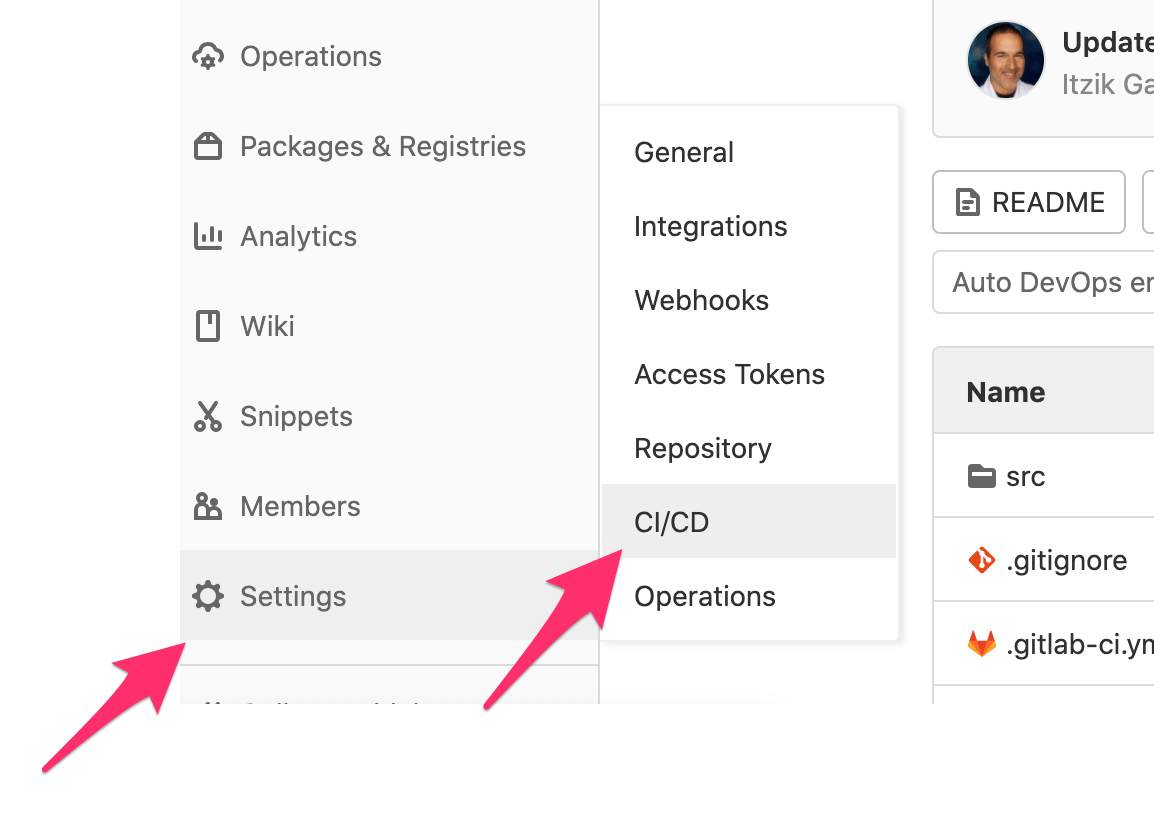Click the Snippets scissors icon
This screenshot has height=814, width=1154.
207,416
